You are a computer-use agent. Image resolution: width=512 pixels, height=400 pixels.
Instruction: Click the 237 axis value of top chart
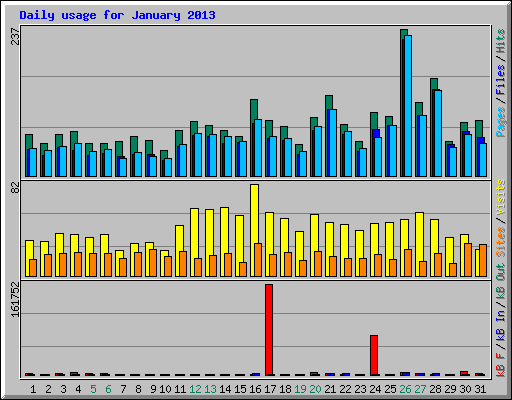[15, 37]
